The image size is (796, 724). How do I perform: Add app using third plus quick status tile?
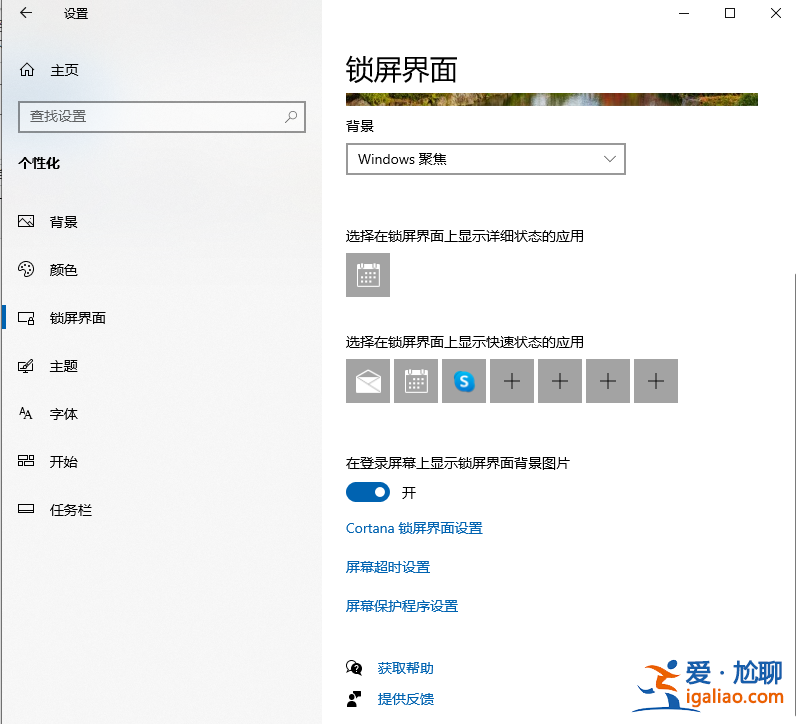point(608,381)
